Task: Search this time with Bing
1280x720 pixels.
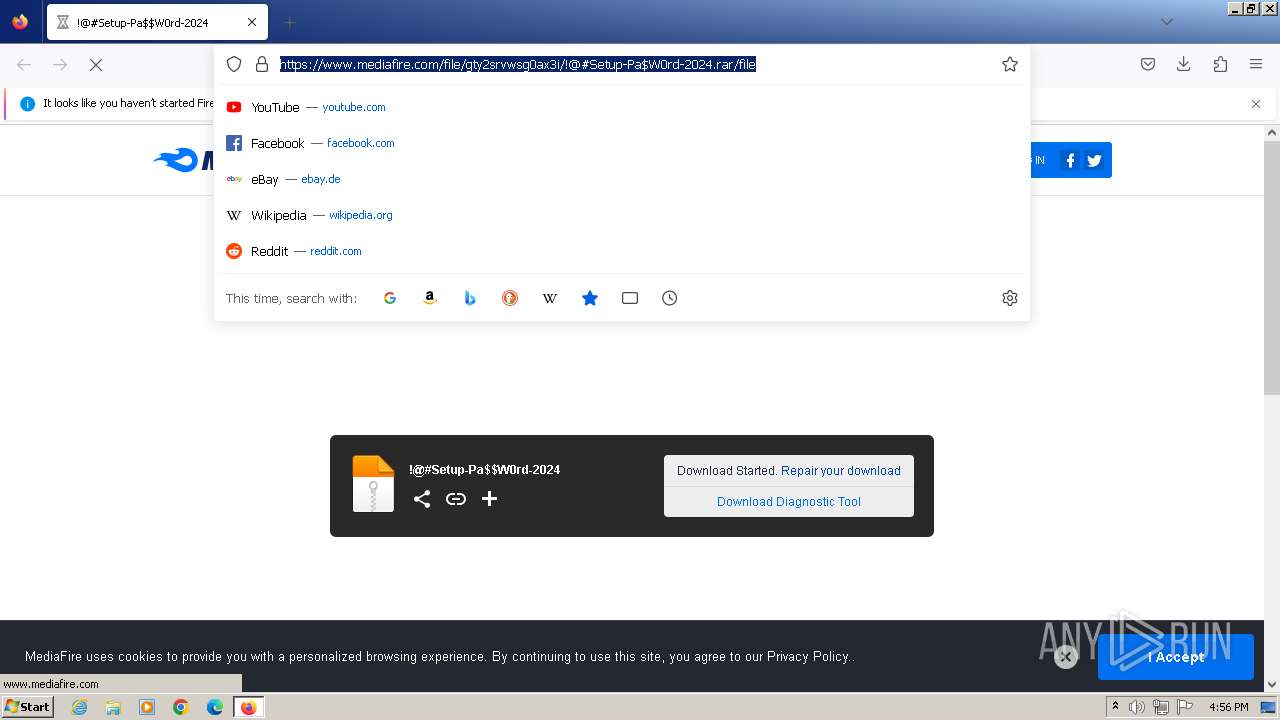Action: point(470,298)
